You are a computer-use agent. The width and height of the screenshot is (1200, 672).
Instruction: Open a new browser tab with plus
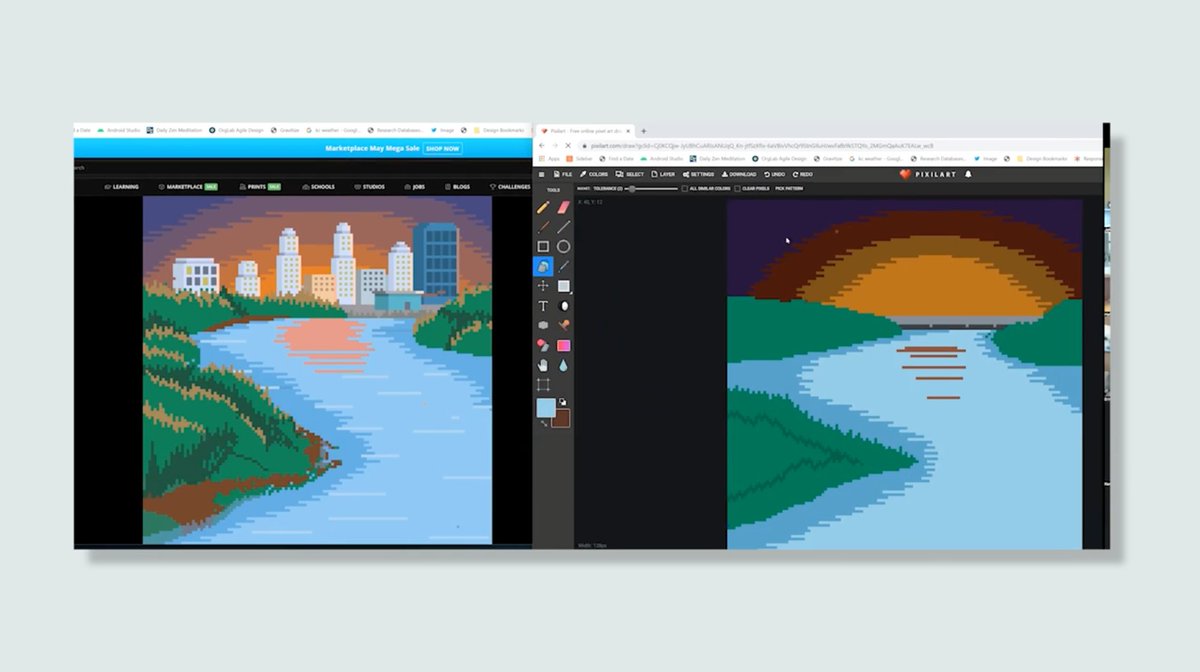[x=643, y=131]
